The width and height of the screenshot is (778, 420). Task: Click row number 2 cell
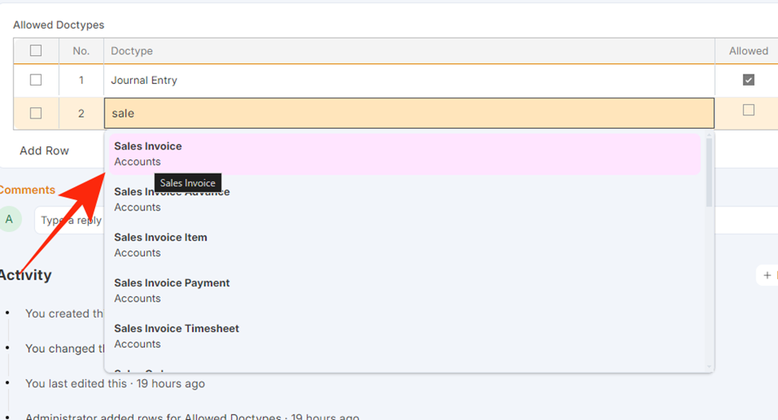(81, 113)
